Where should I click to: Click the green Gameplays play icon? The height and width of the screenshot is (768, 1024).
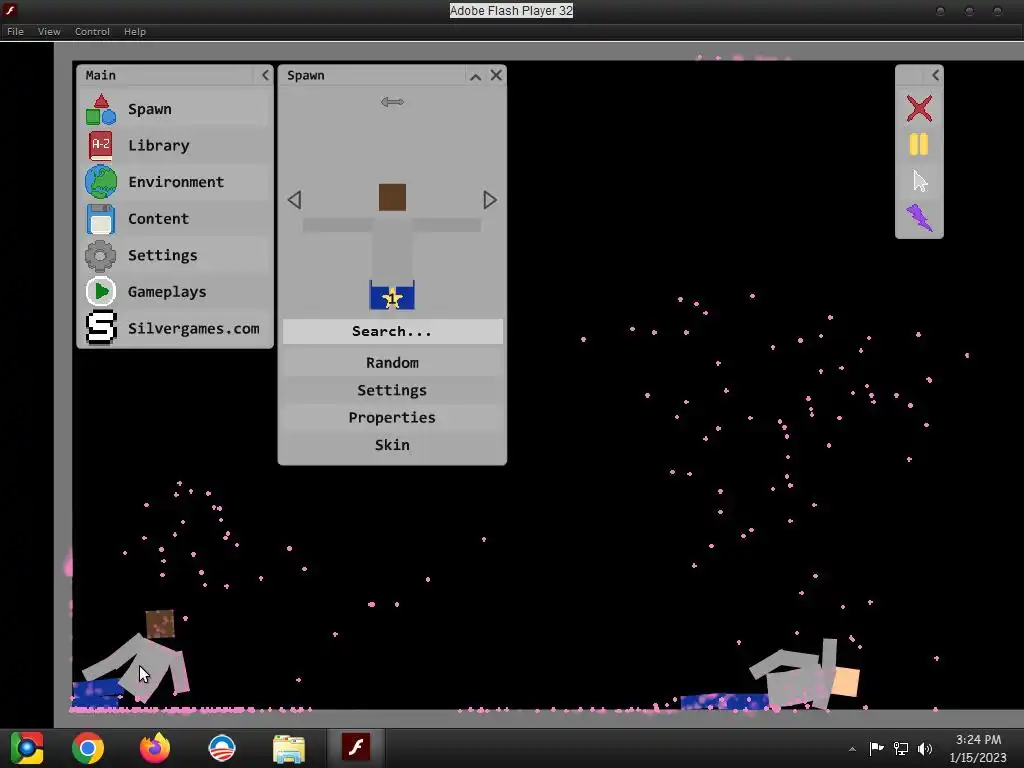[101, 291]
